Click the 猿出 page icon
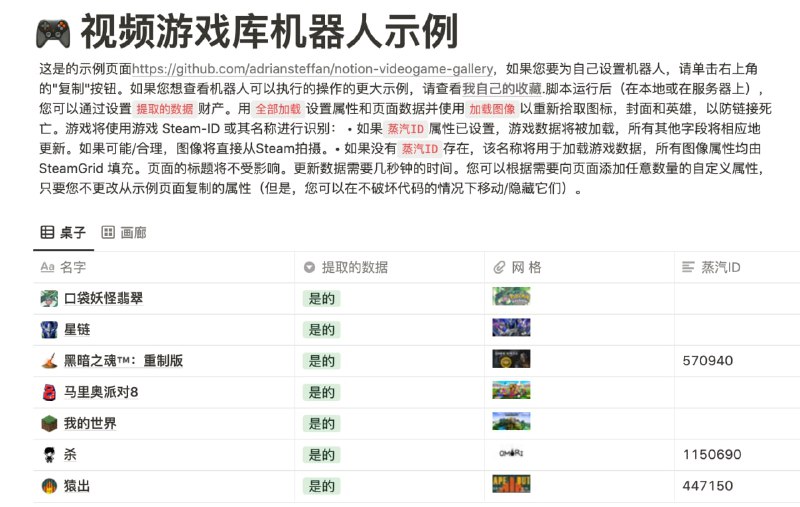Screen dimensions: 800x507 49,486
